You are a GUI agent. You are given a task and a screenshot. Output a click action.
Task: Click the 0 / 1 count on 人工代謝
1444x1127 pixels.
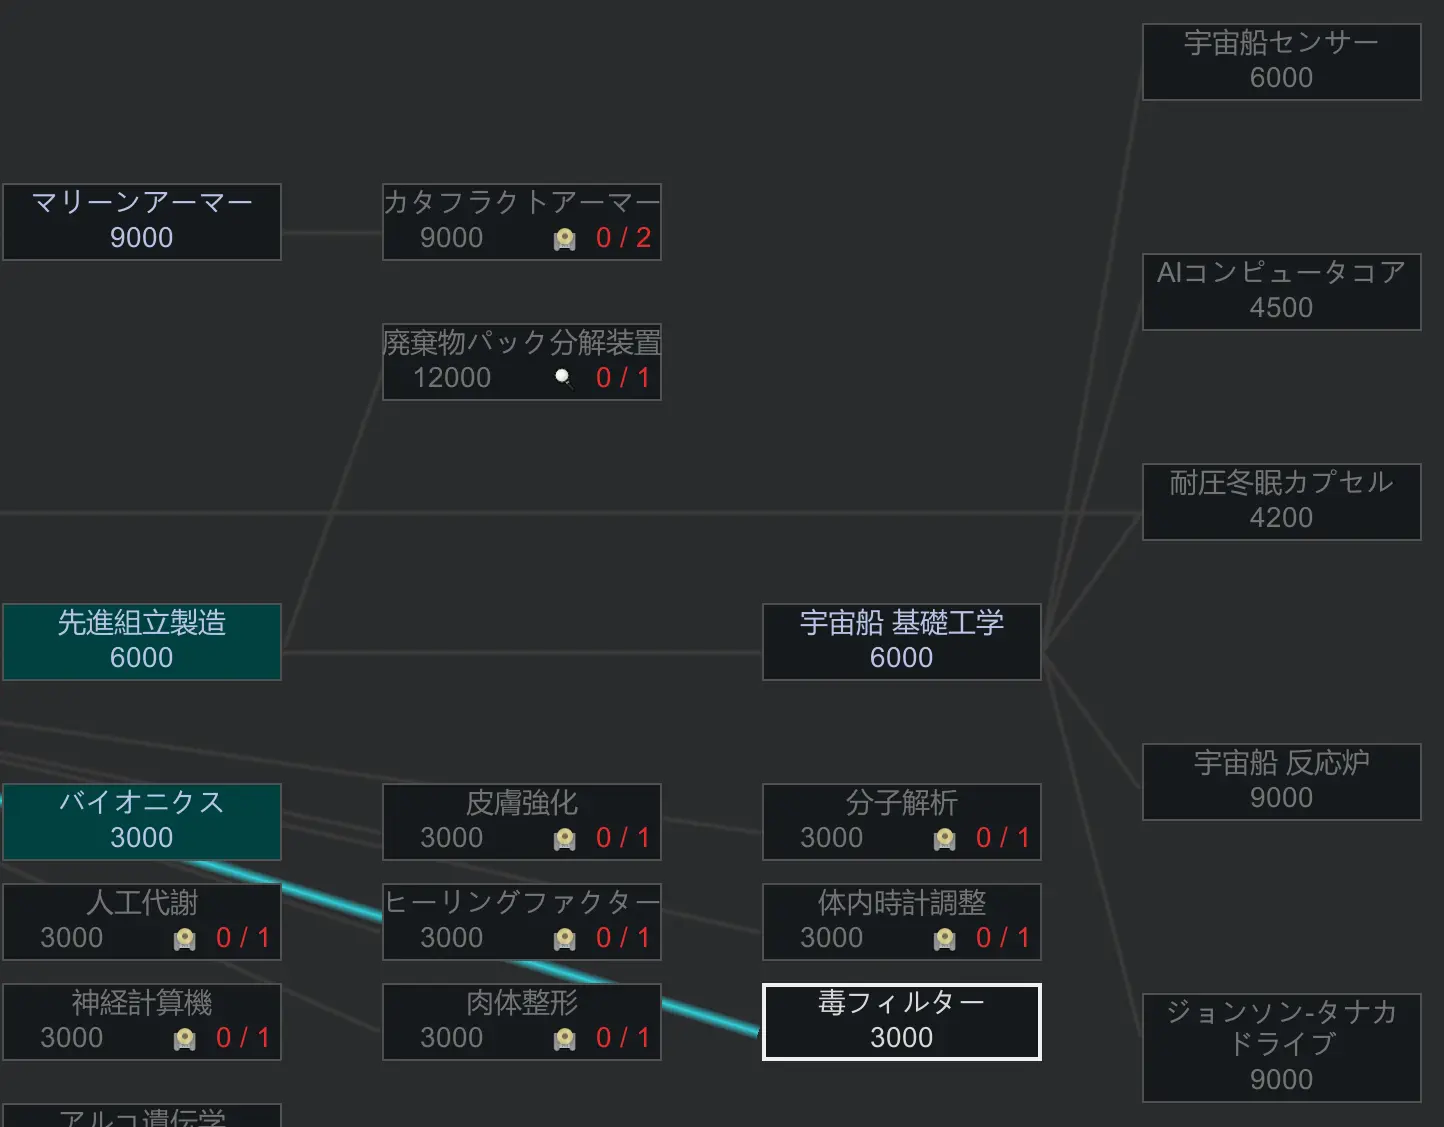click(x=243, y=938)
